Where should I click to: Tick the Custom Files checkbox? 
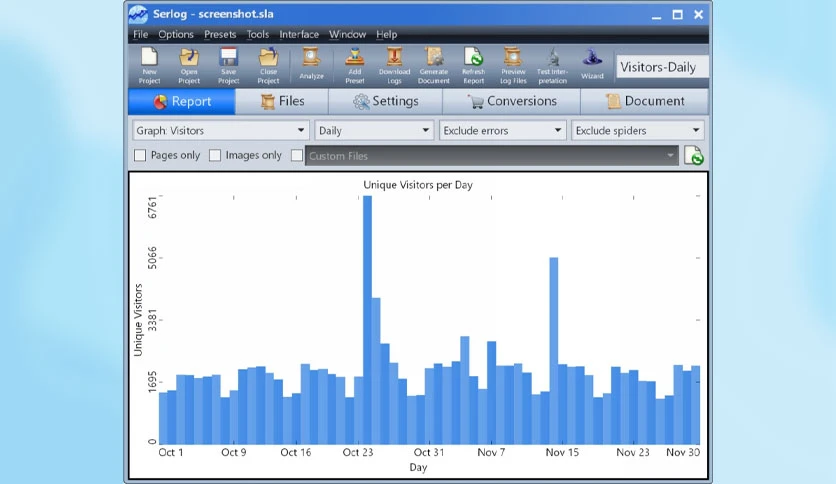pyautogui.click(x=297, y=155)
